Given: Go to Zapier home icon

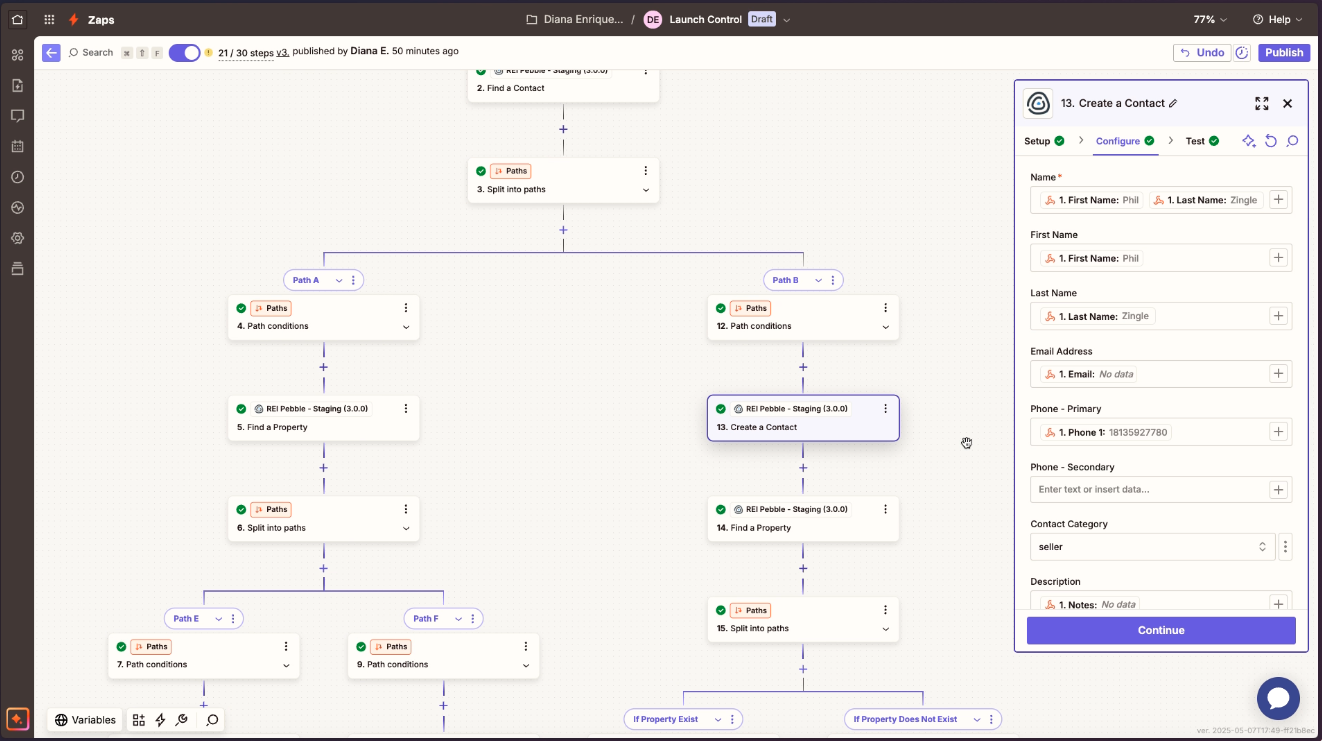Looking at the screenshot, I should (17, 19).
